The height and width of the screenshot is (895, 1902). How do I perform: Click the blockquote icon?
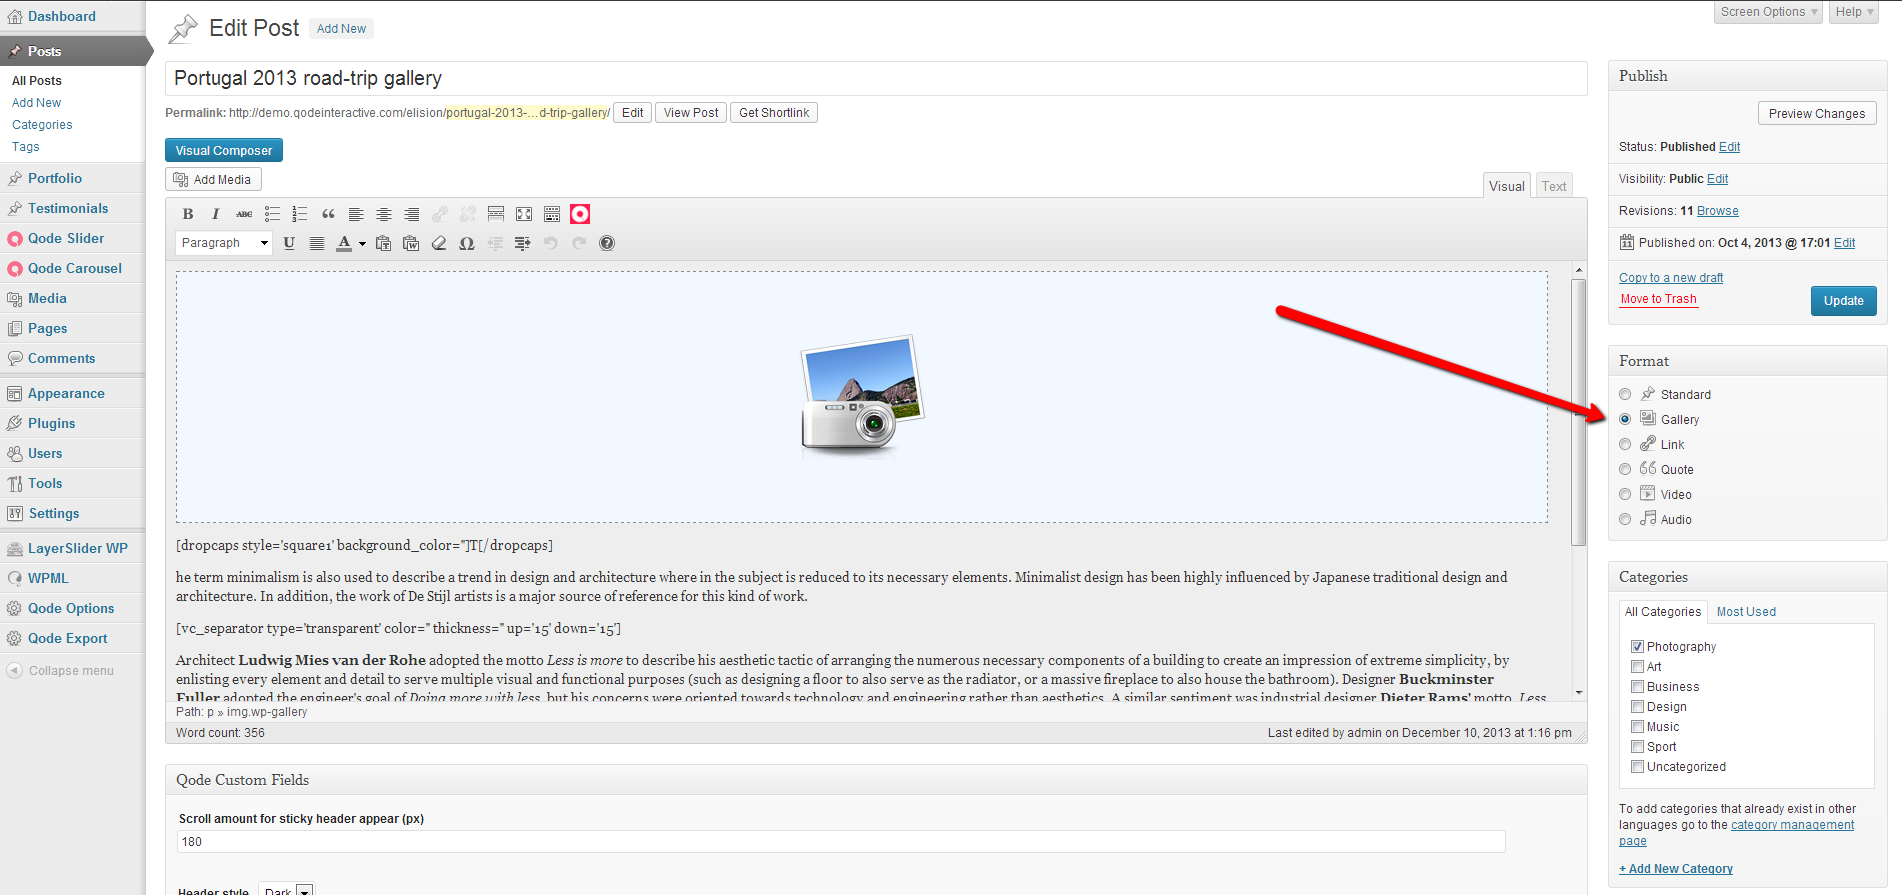tap(328, 214)
